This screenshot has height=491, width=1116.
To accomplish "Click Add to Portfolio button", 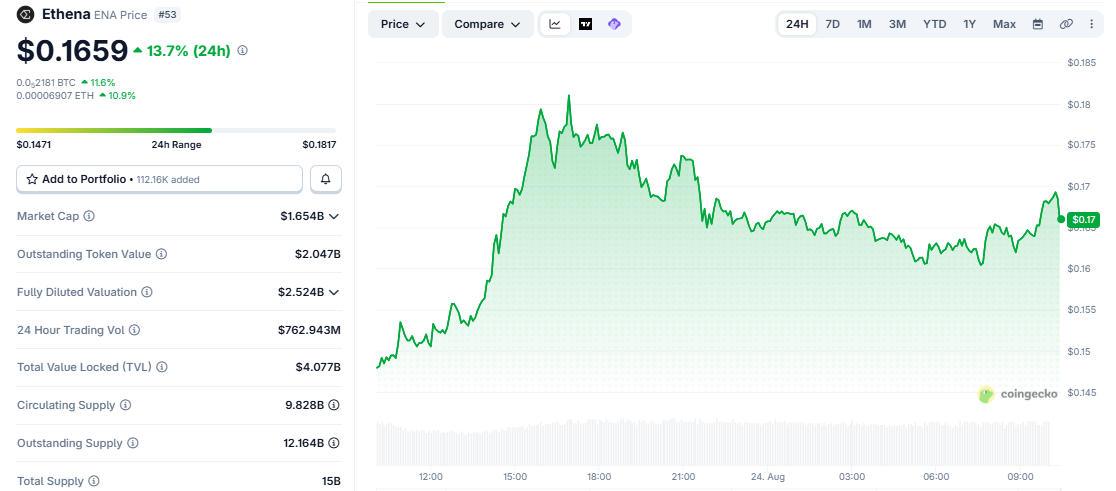I will (x=160, y=179).
